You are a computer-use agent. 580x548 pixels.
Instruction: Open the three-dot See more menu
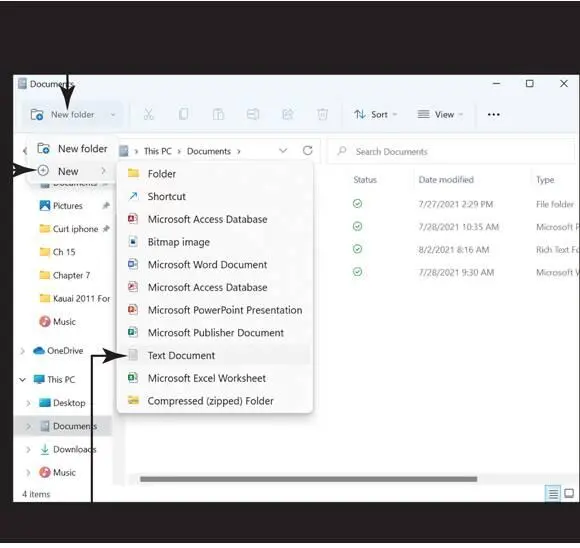point(494,115)
